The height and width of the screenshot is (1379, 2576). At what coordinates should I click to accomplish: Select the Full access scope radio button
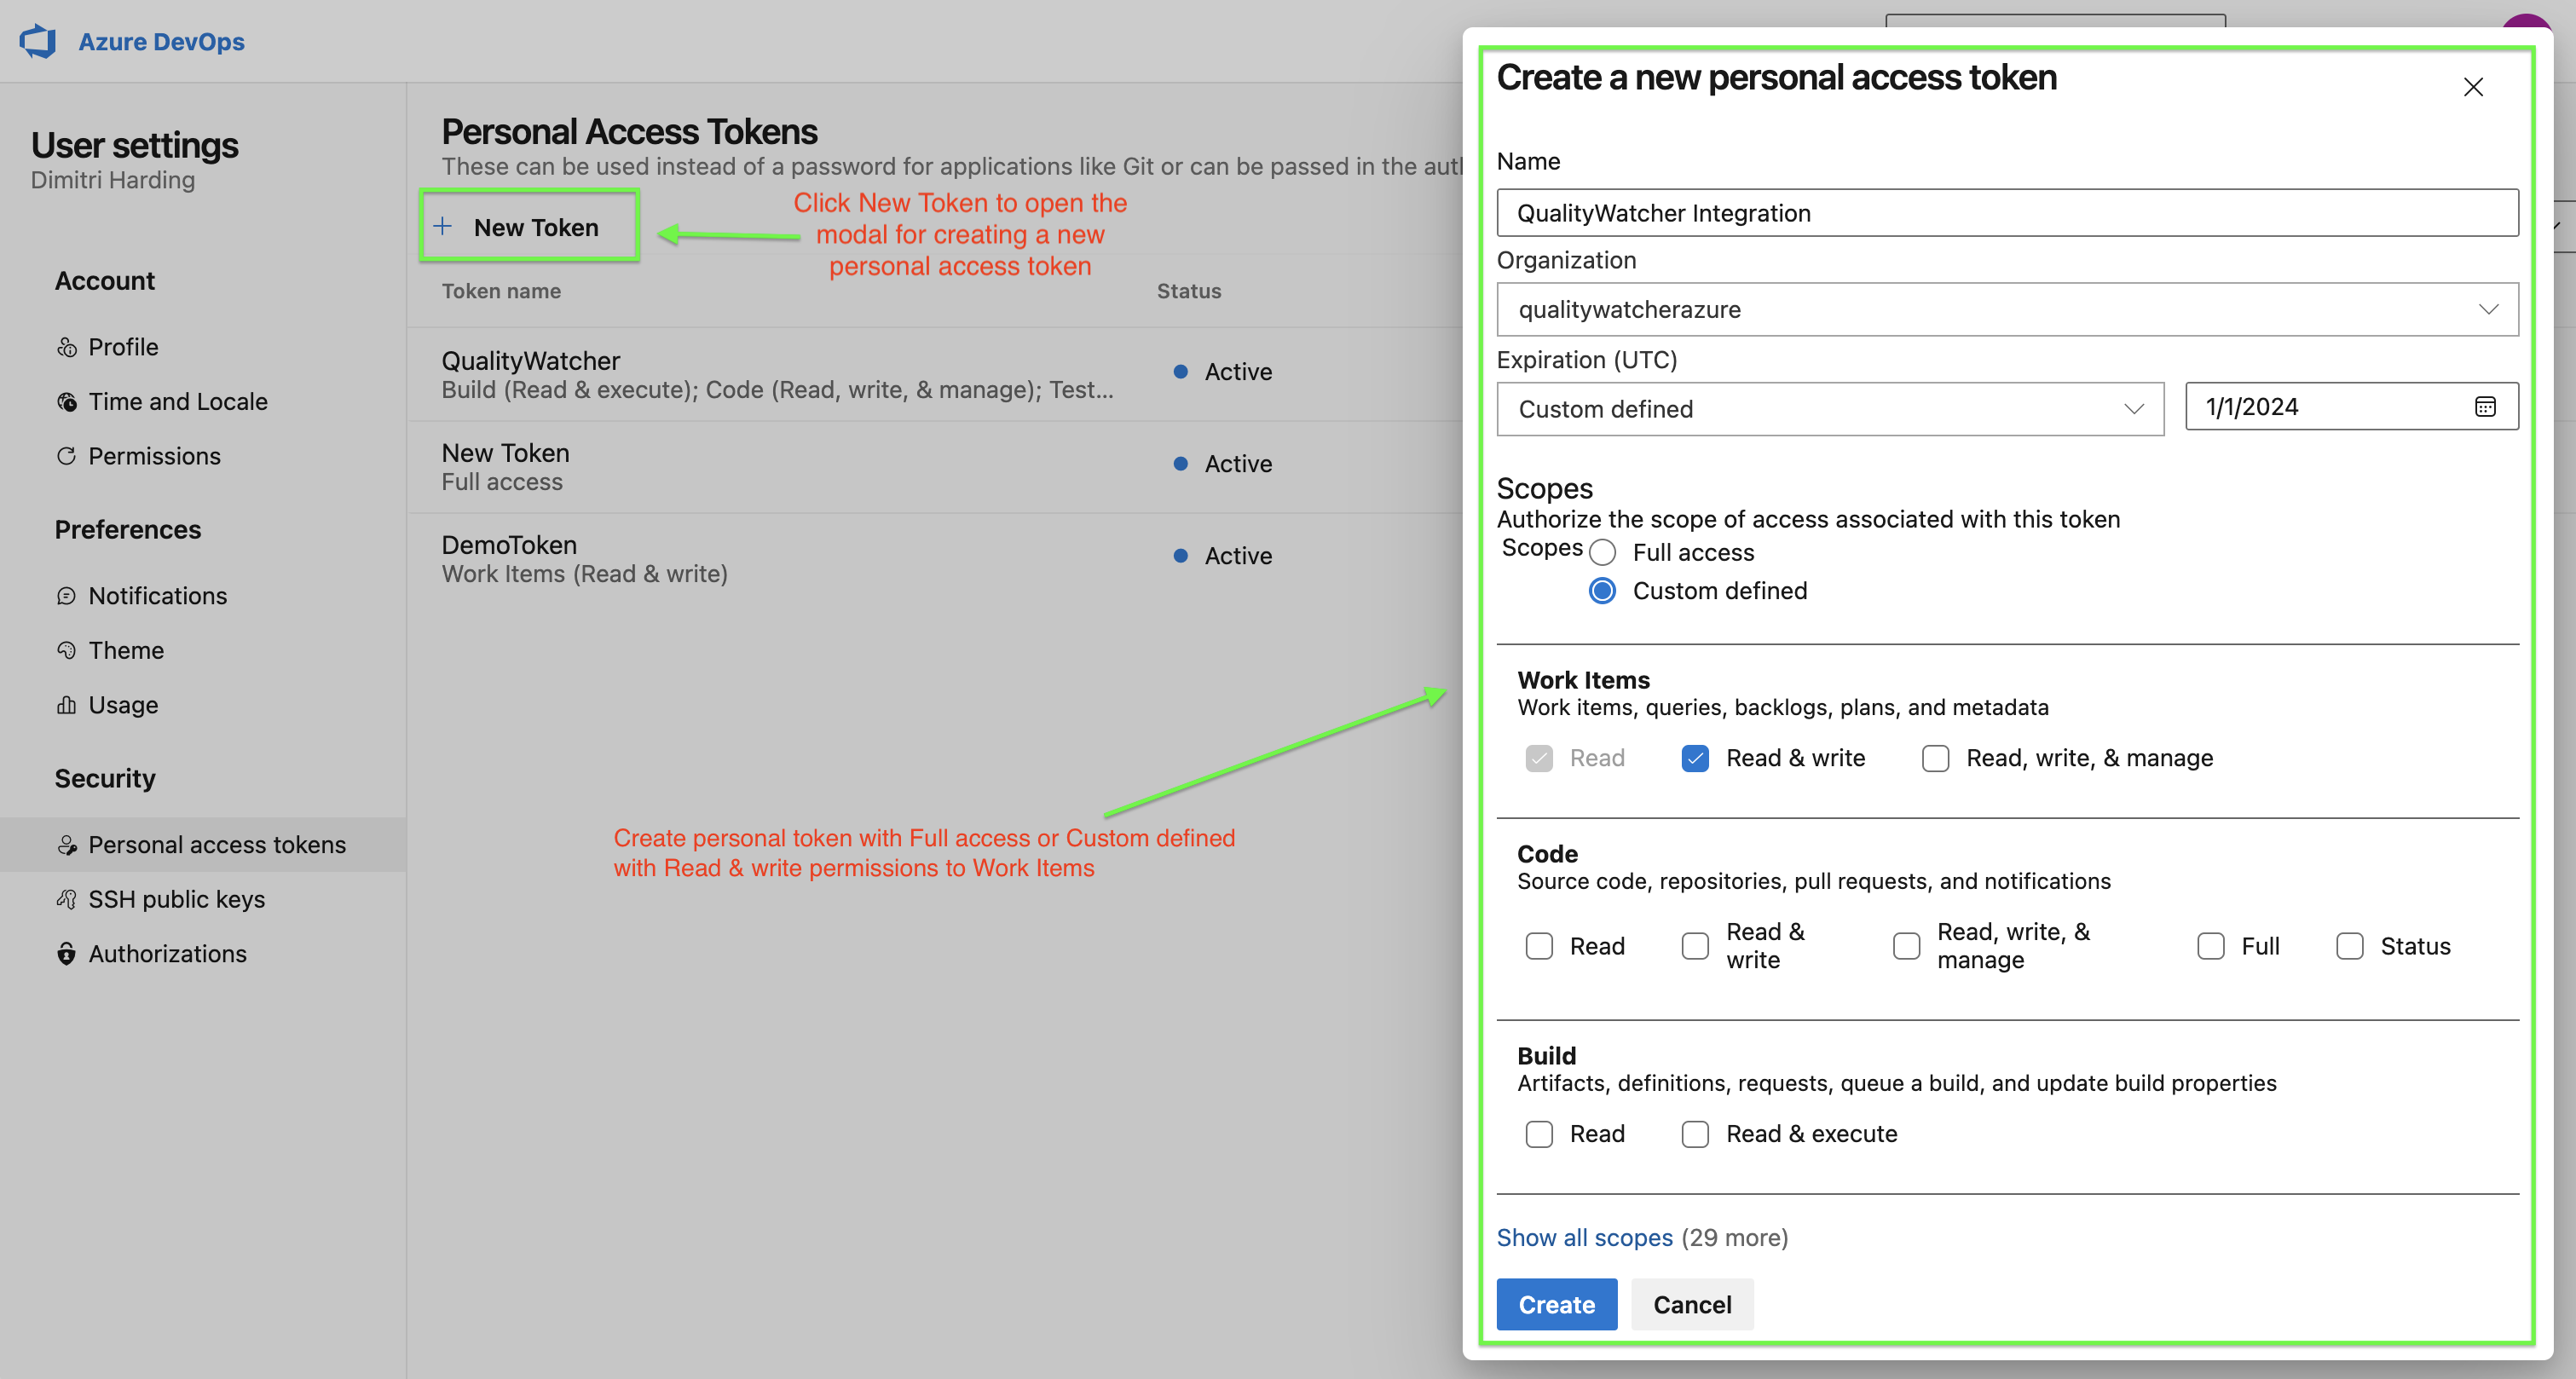click(x=1602, y=553)
